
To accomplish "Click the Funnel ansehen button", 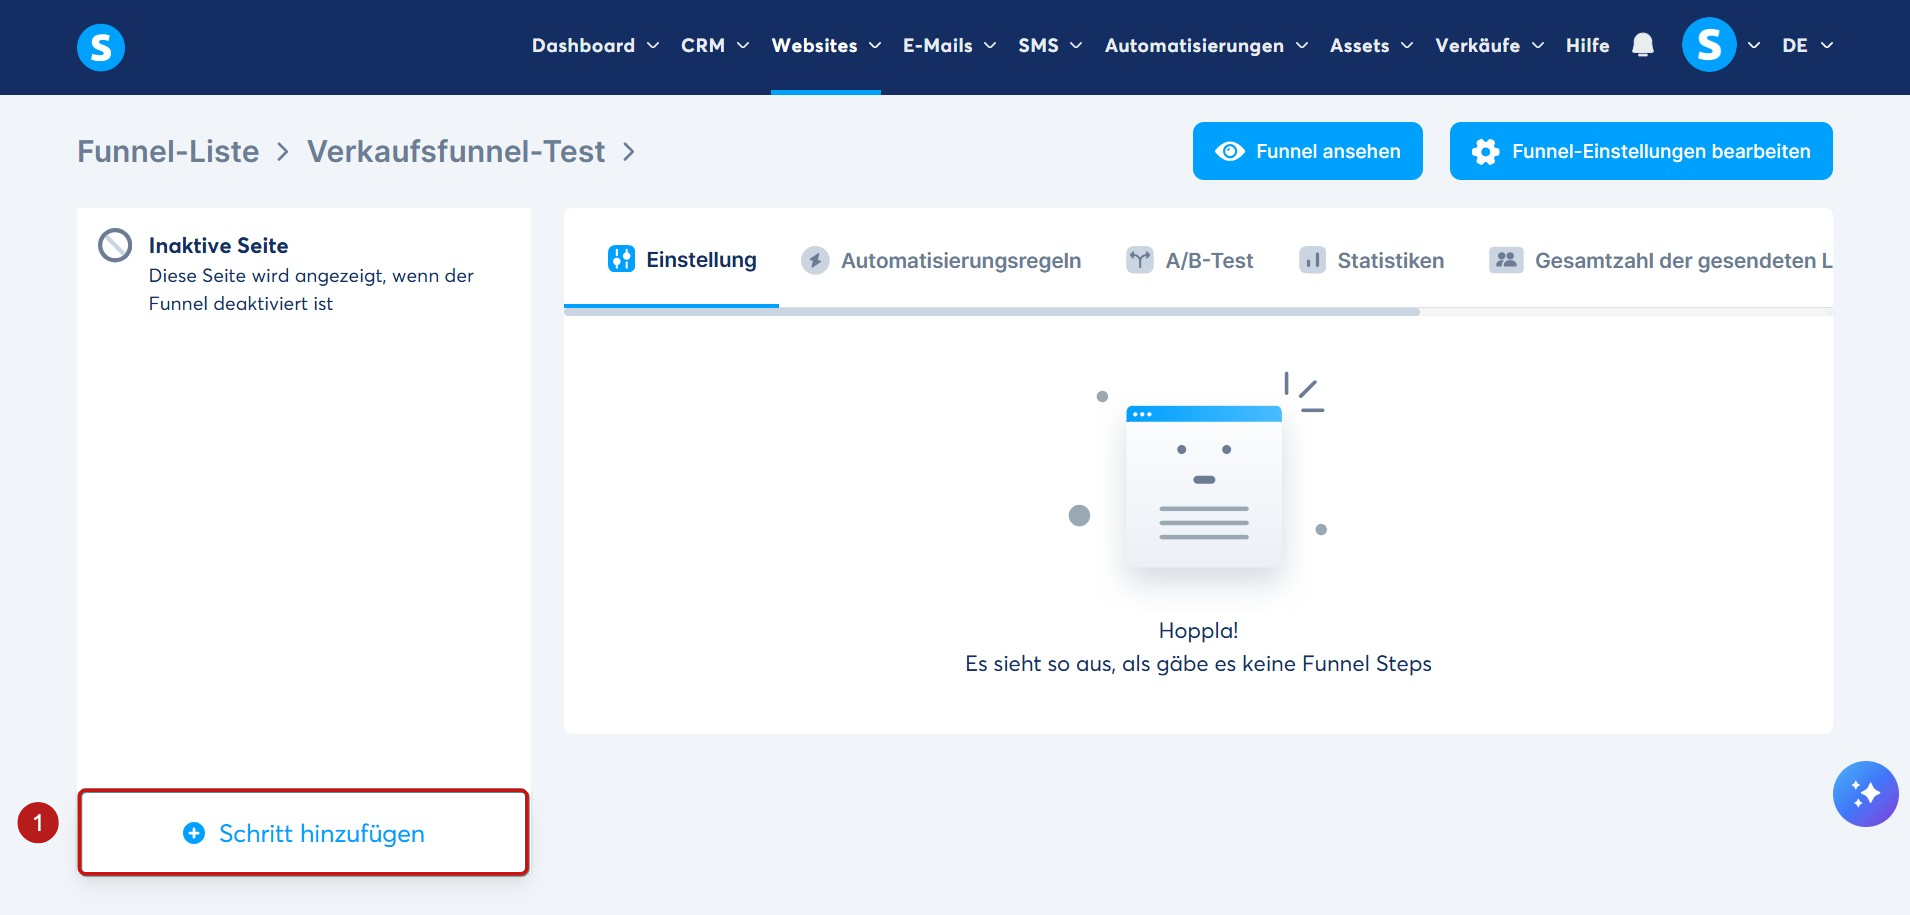I will click(x=1307, y=151).
